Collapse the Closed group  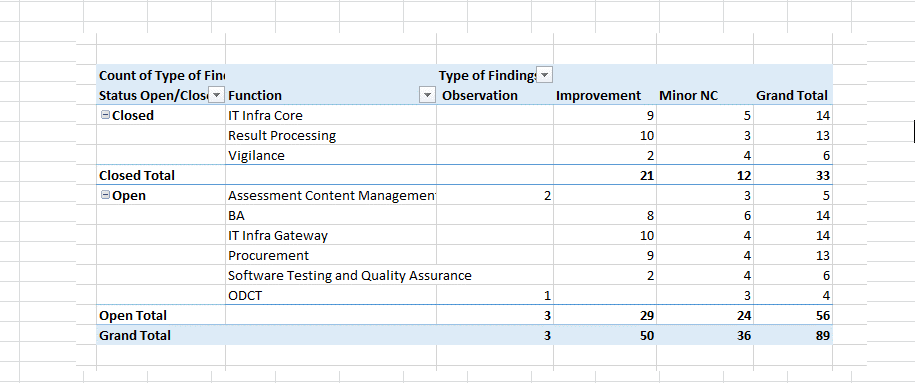[x=106, y=116]
